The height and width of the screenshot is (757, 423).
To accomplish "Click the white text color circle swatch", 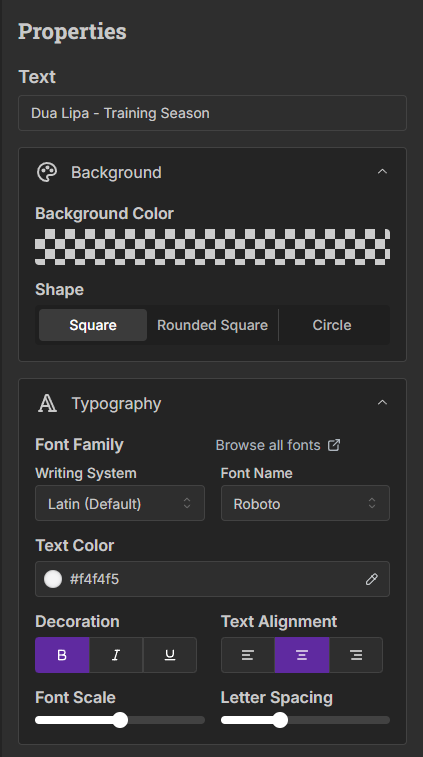I will (53, 579).
